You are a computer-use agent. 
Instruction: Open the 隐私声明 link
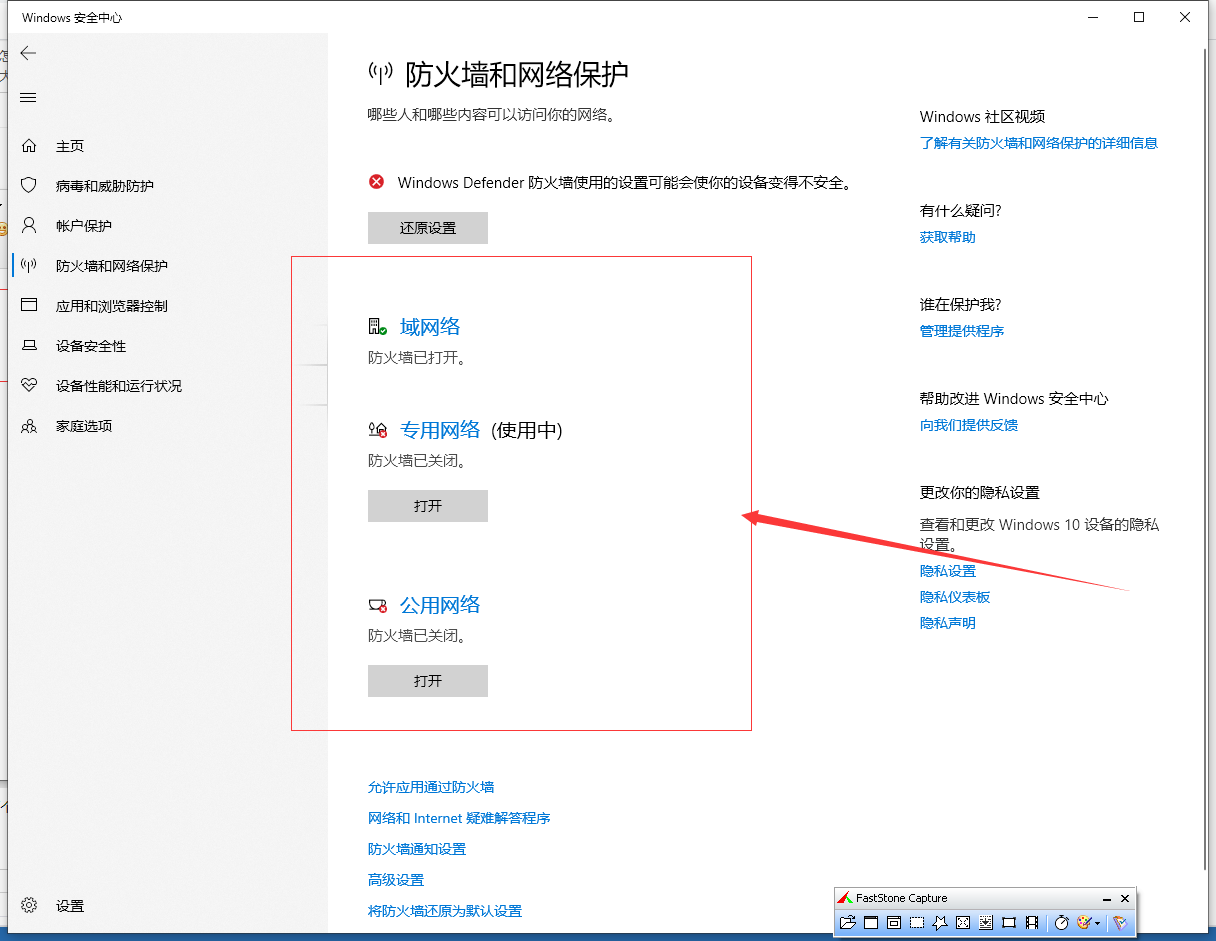coord(948,623)
